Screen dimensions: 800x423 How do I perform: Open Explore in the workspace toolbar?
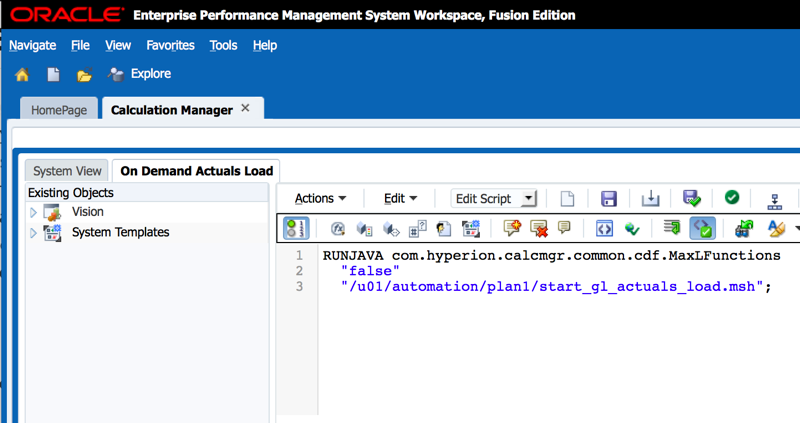coord(139,74)
